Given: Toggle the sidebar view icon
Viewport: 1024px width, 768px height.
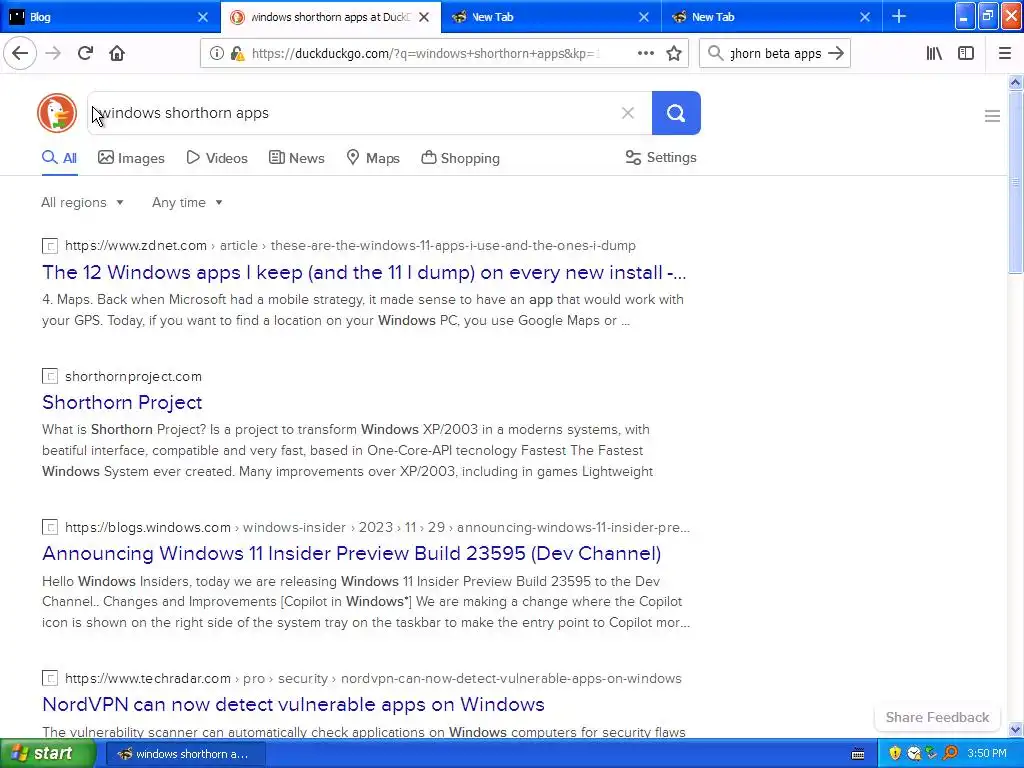Looking at the screenshot, I should (966, 54).
